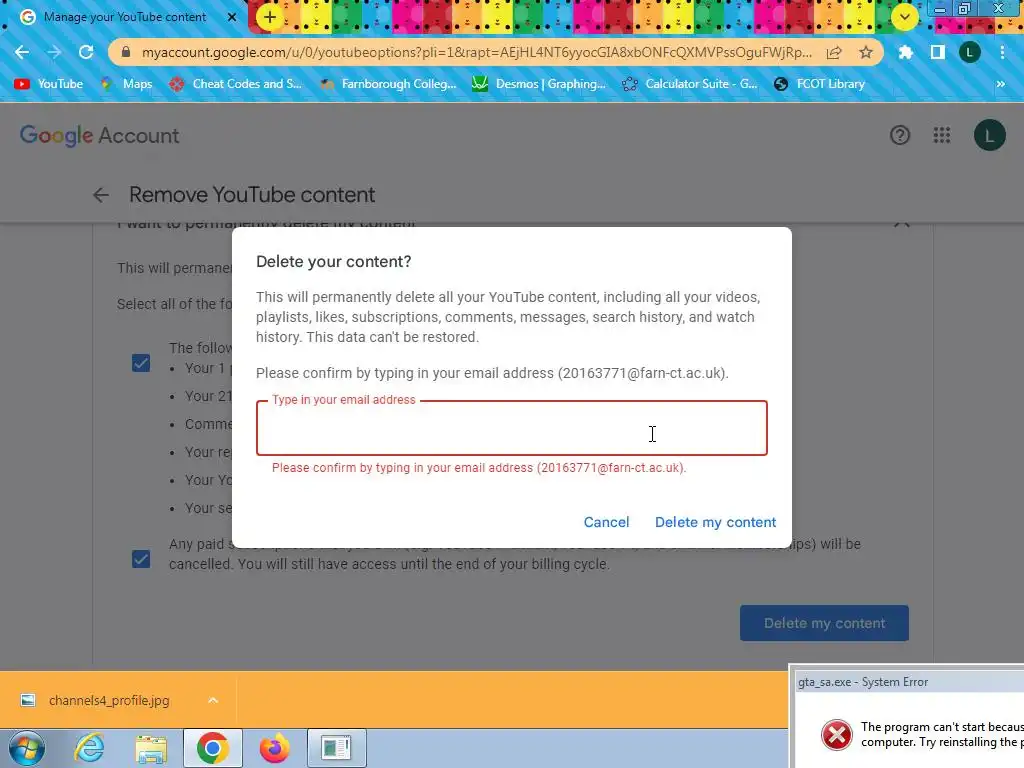Open Firefox from the taskbar
Viewport: 1024px width, 768px height.
pos(274,748)
